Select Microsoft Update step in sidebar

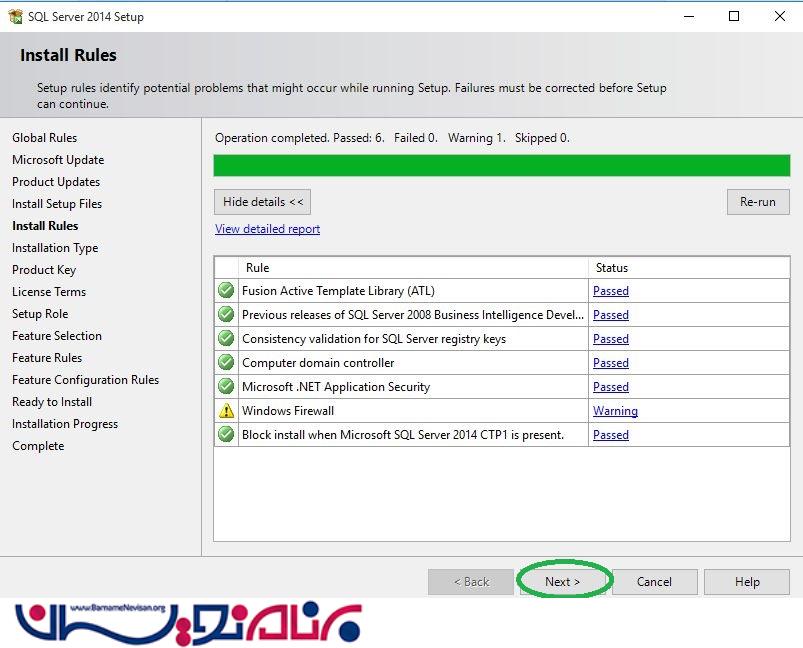click(58, 160)
